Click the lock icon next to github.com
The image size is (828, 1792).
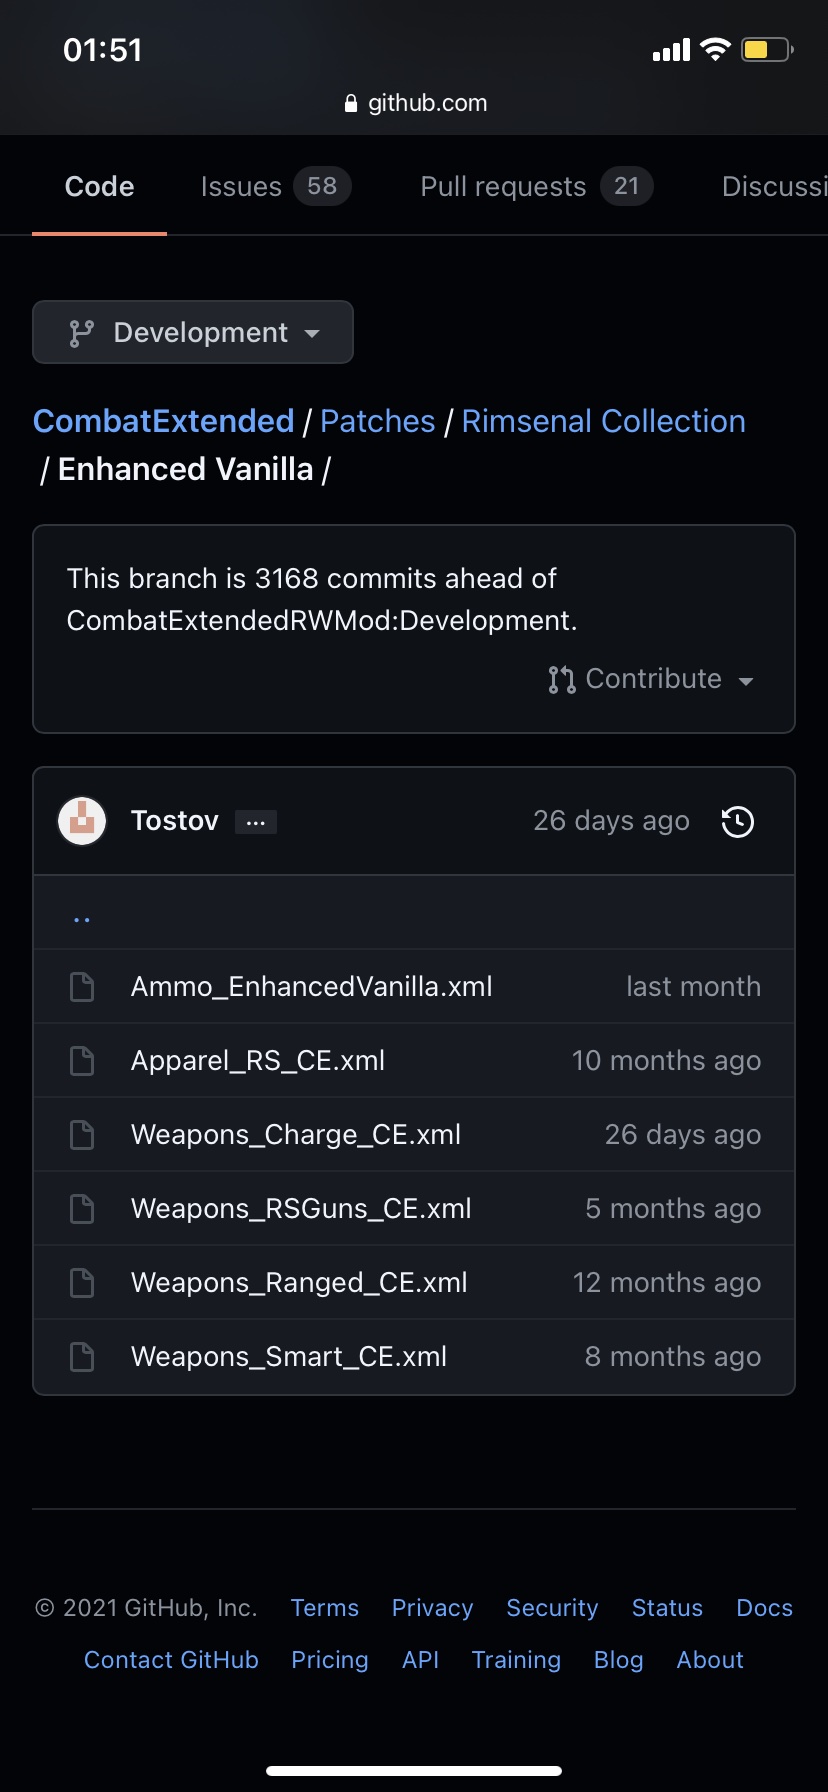click(x=351, y=103)
